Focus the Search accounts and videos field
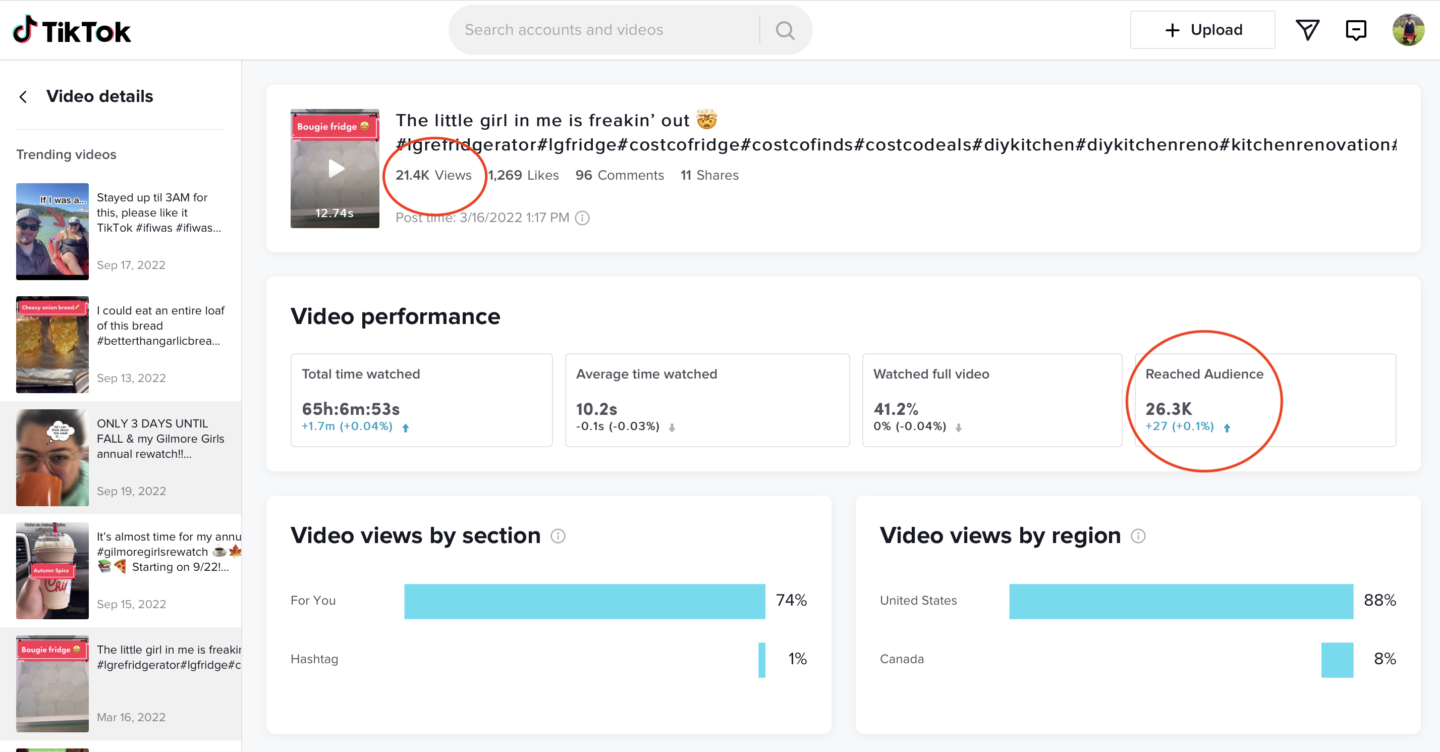The image size is (1440, 752). pyautogui.click(x=605, y=30)
